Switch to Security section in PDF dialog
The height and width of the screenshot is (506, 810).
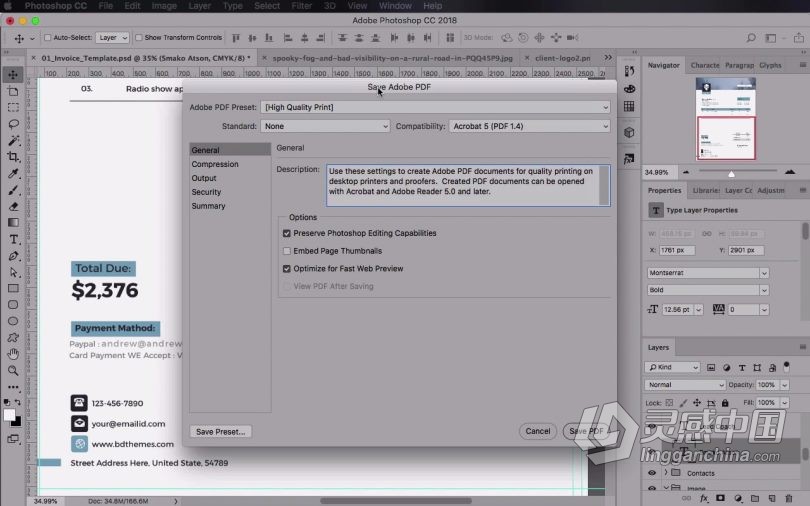click(206, 192)
